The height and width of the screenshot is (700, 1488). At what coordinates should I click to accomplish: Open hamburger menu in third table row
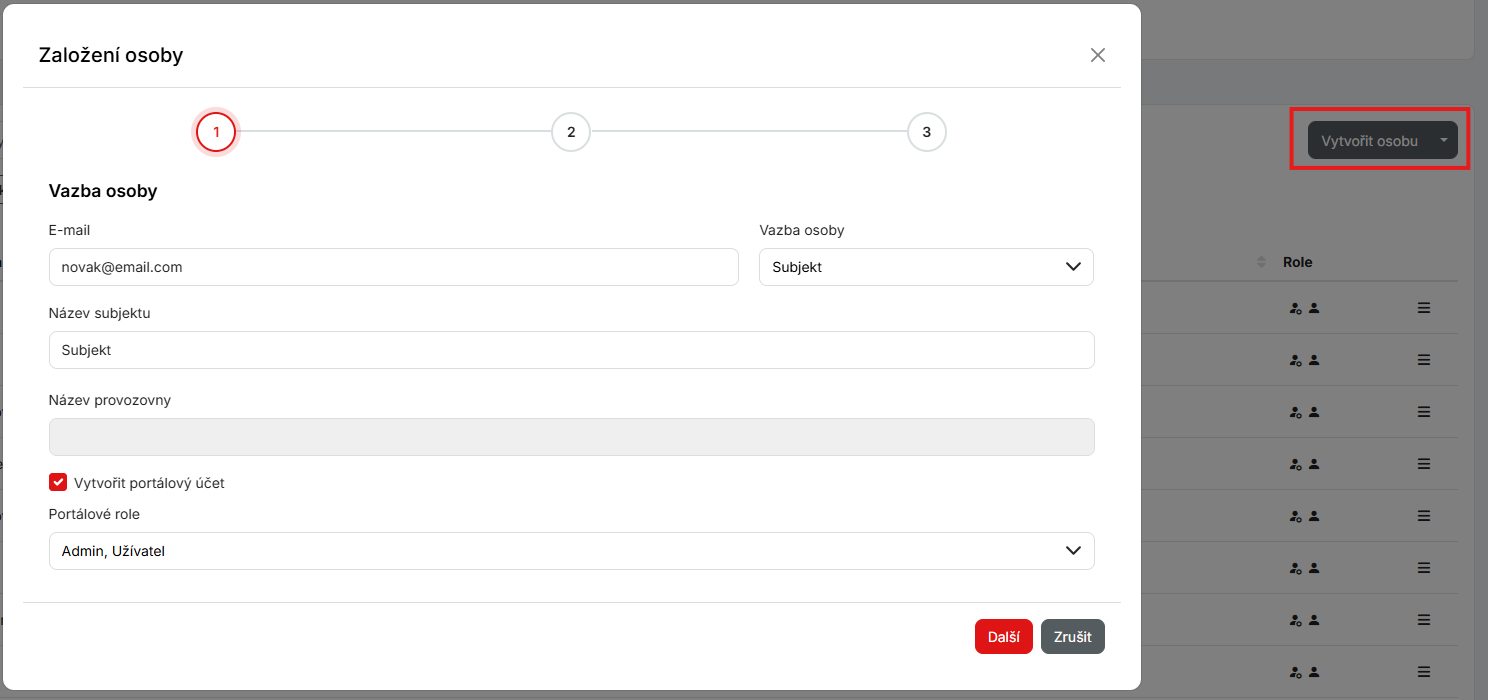(1424, 411)
